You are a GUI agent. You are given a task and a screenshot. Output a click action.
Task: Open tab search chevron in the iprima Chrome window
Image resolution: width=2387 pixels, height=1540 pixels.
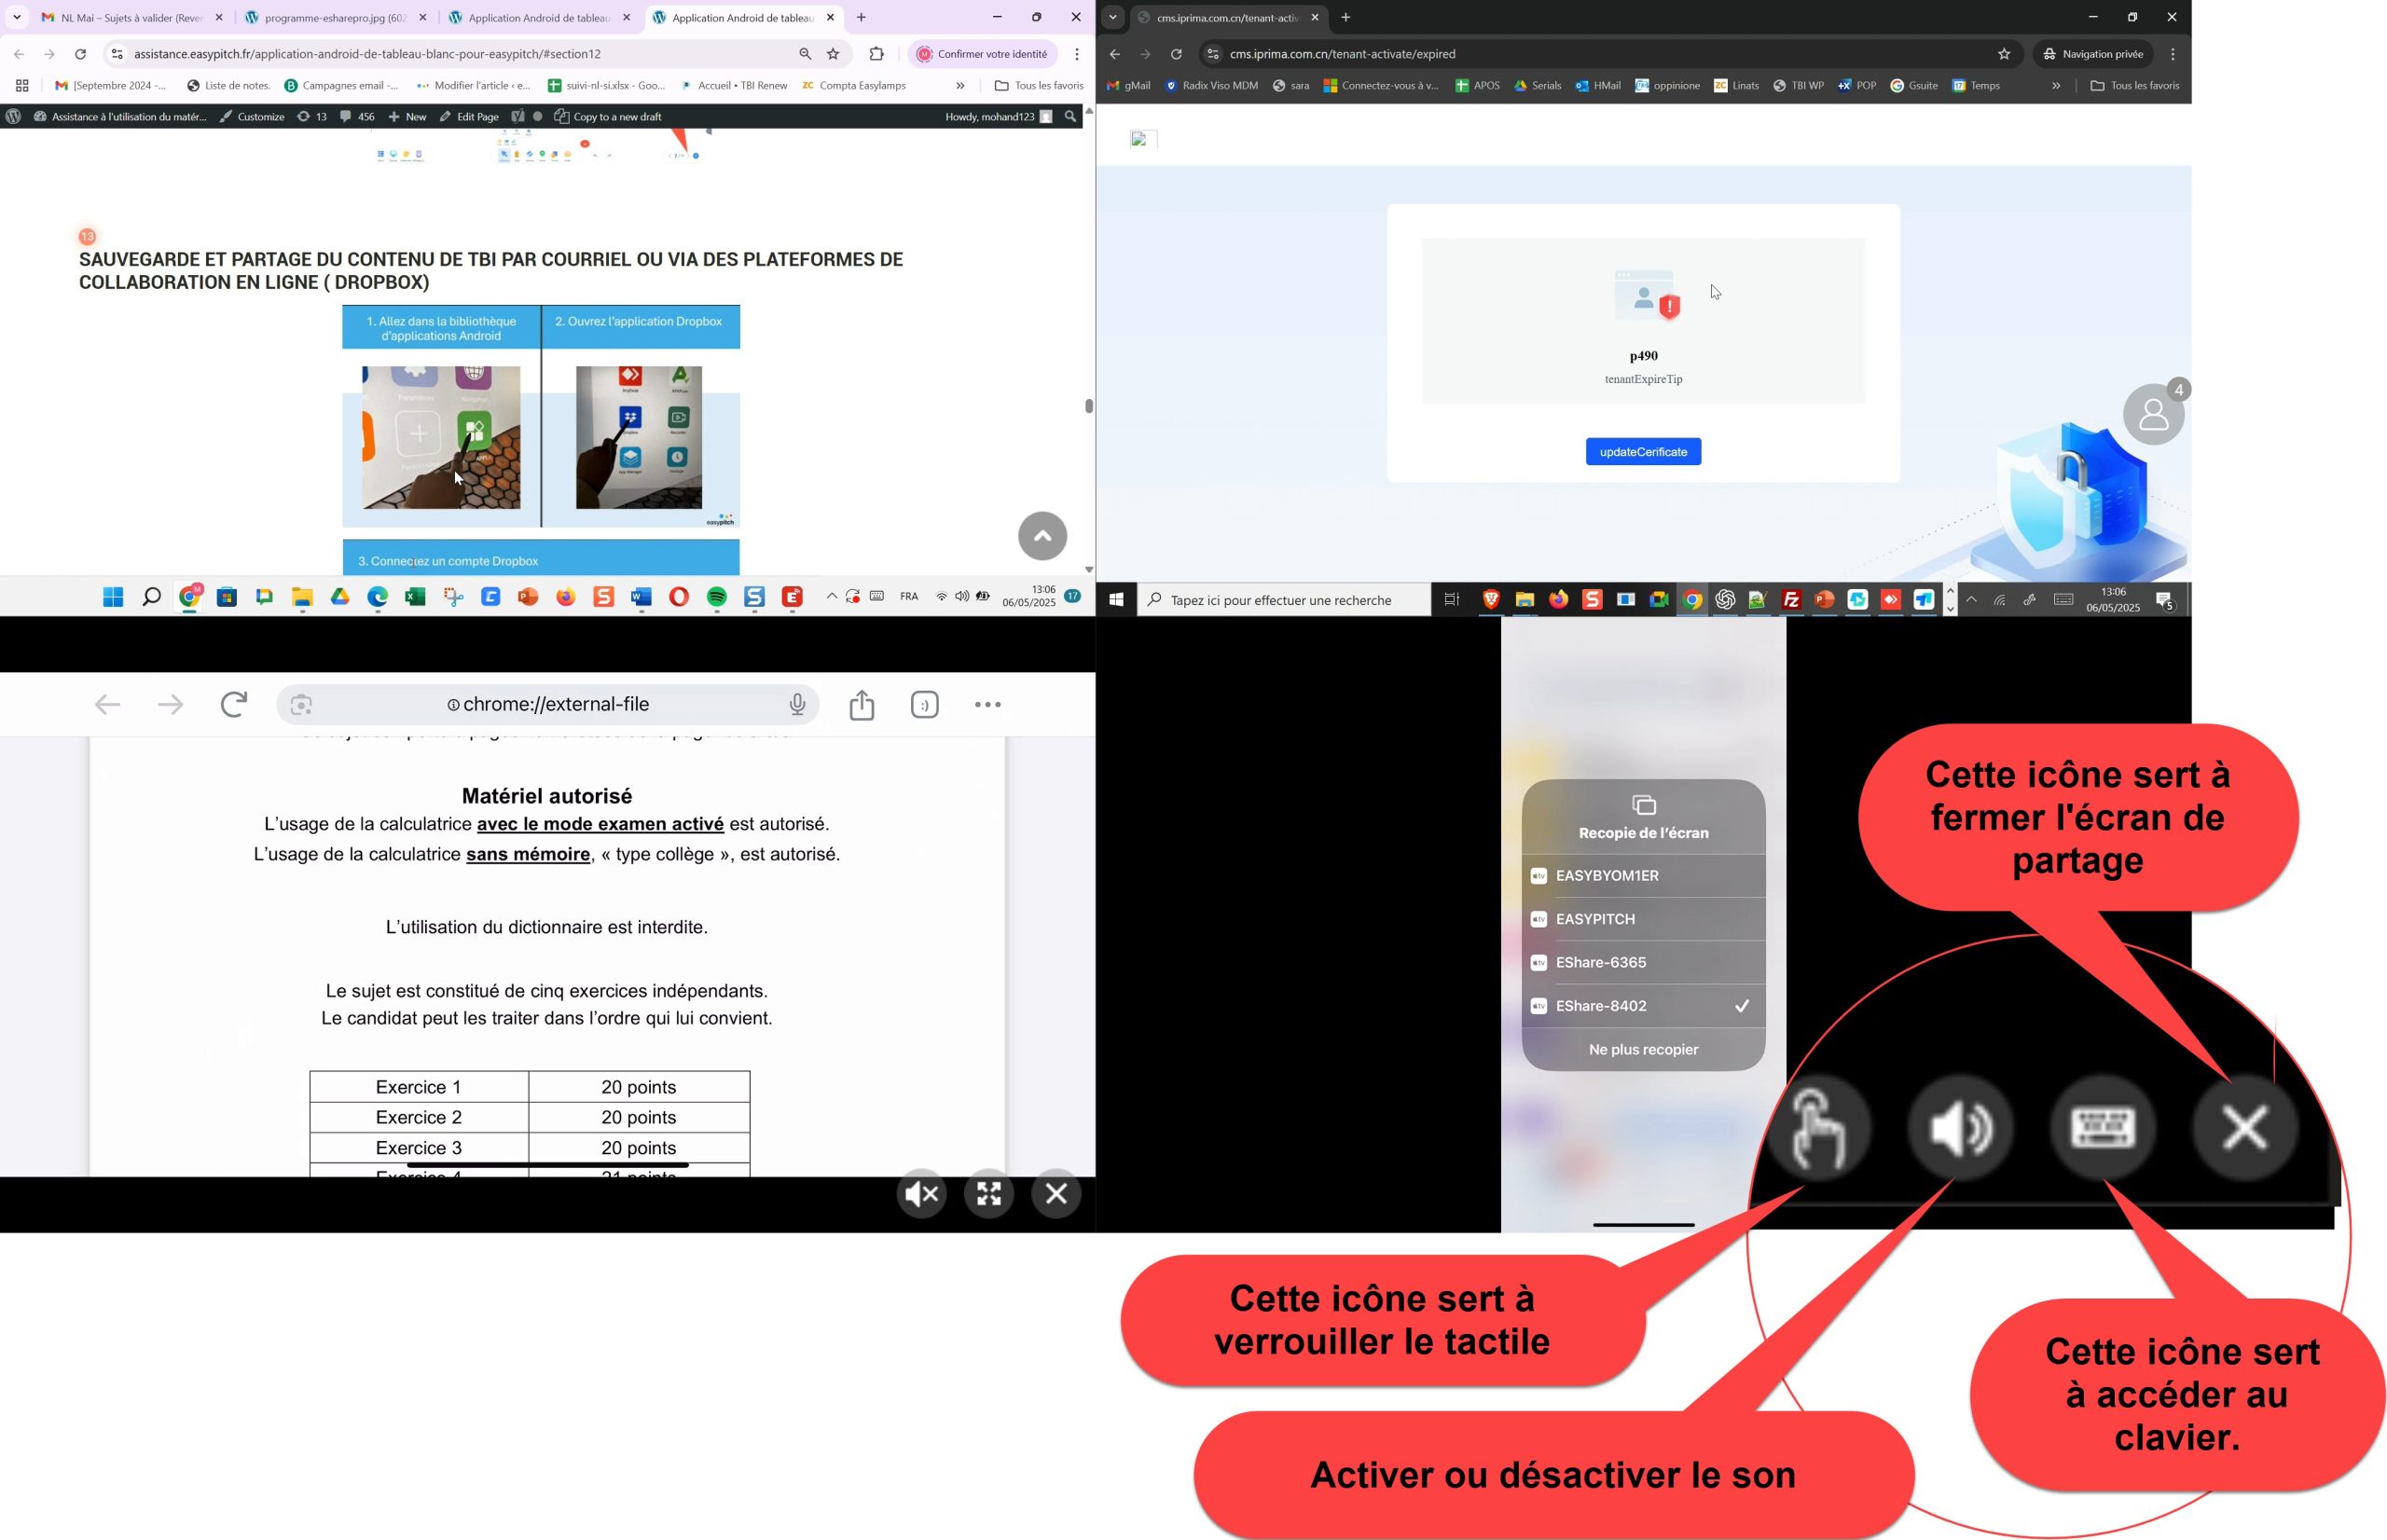click(x=1112, y=17)
